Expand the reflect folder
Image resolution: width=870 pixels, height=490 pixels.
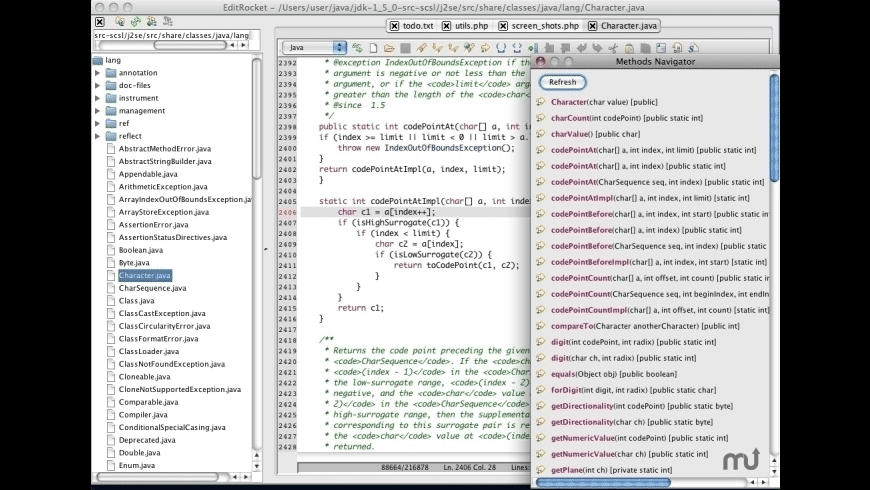pyautogui.click(x=98, y=136)
